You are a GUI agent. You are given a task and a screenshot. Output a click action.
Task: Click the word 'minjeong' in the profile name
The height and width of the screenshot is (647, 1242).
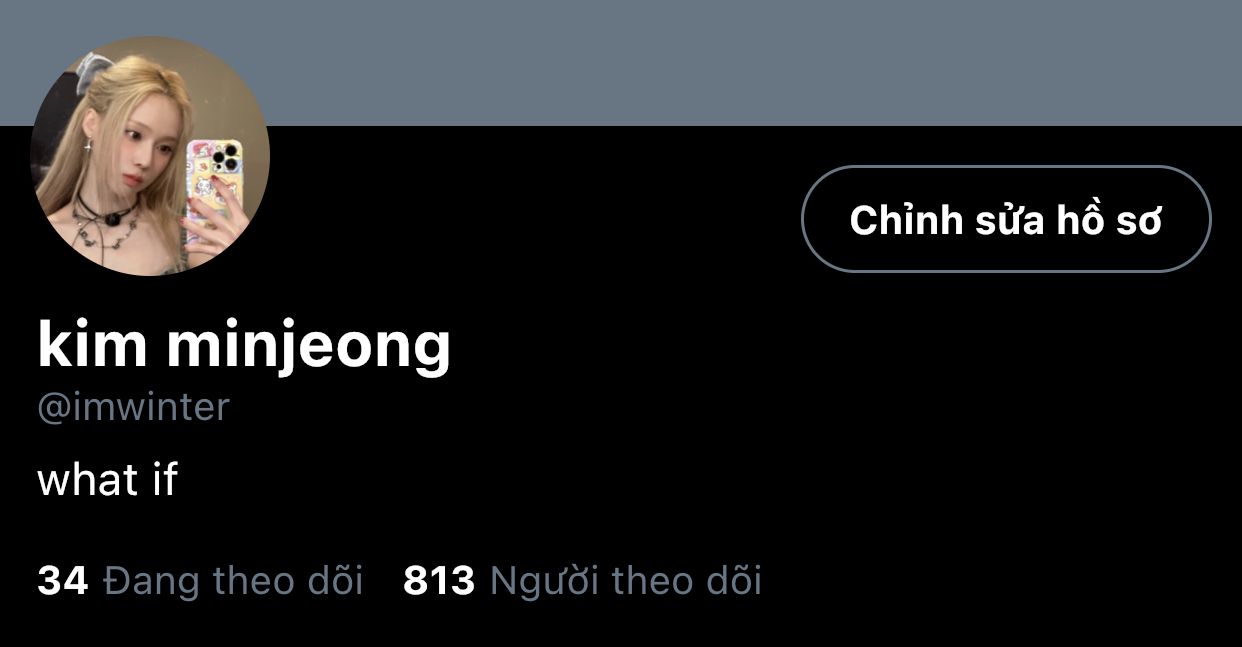(x=309, y=346)
